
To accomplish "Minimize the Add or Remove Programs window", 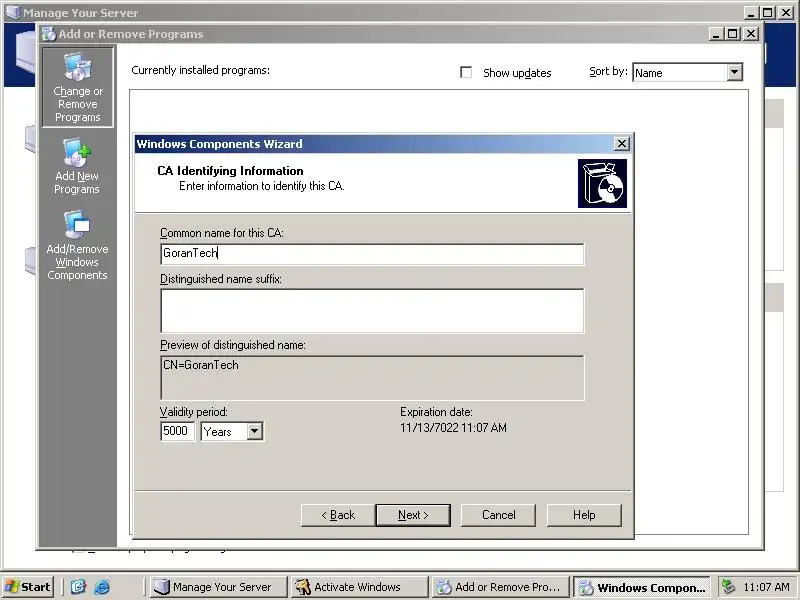I will tap(716, 34).
